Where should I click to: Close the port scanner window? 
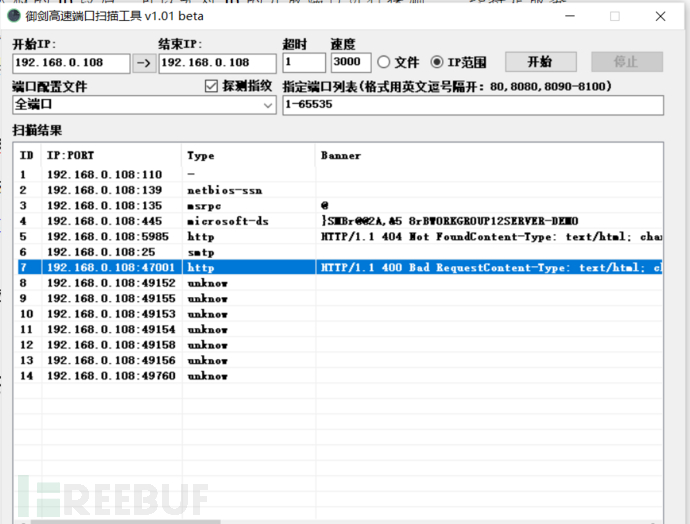coord(661,16)
